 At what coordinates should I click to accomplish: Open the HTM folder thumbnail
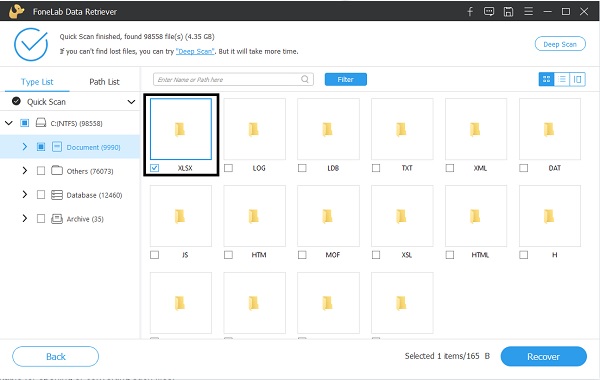pyautogui.click(x=254, y=216)
